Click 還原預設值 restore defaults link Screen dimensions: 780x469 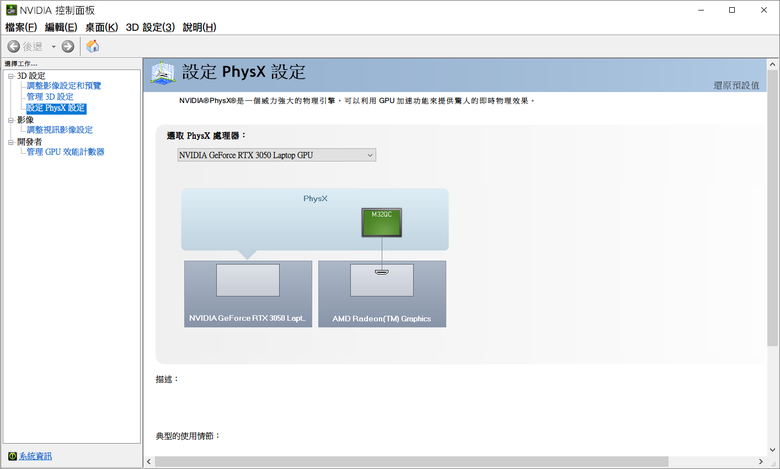(736, 85)
